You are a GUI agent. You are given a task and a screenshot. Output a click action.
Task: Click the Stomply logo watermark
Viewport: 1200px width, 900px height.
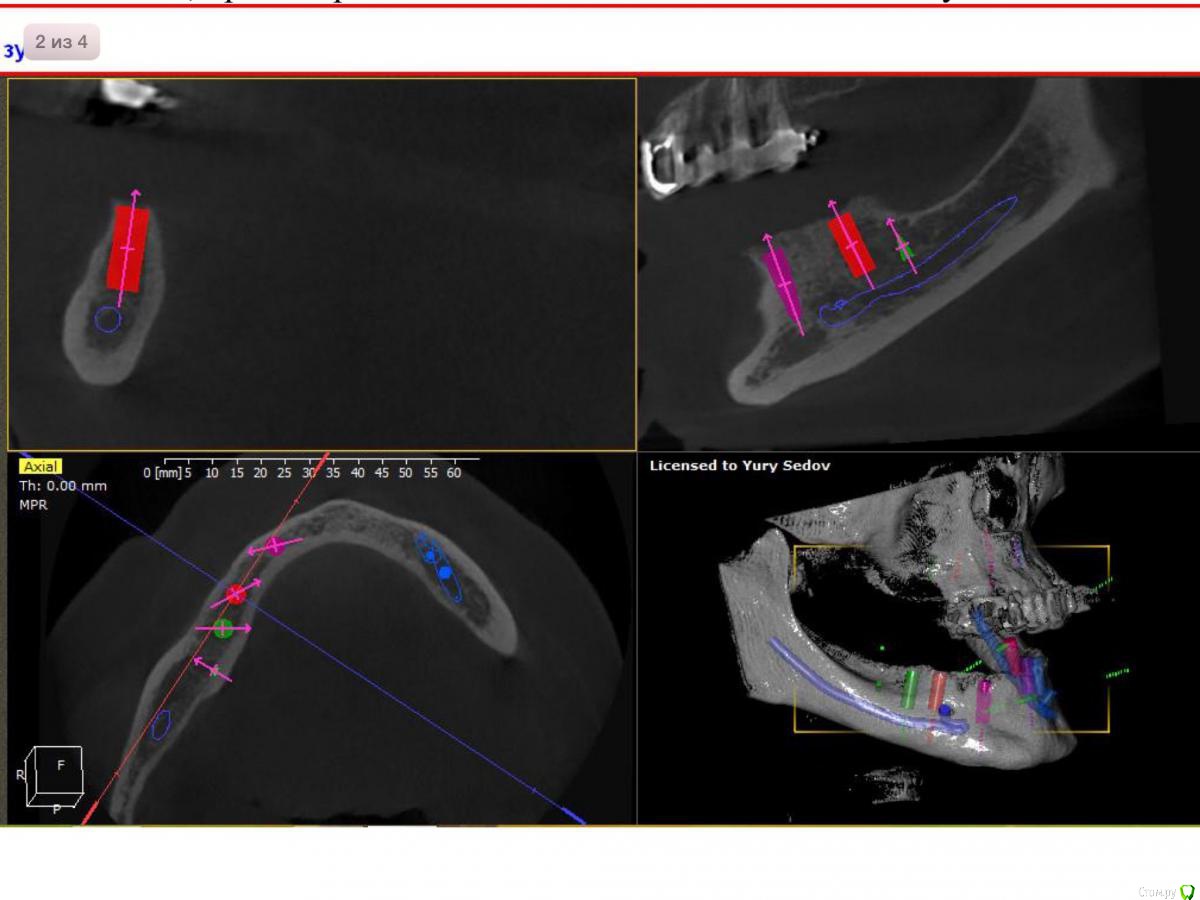click(1166, 891)
